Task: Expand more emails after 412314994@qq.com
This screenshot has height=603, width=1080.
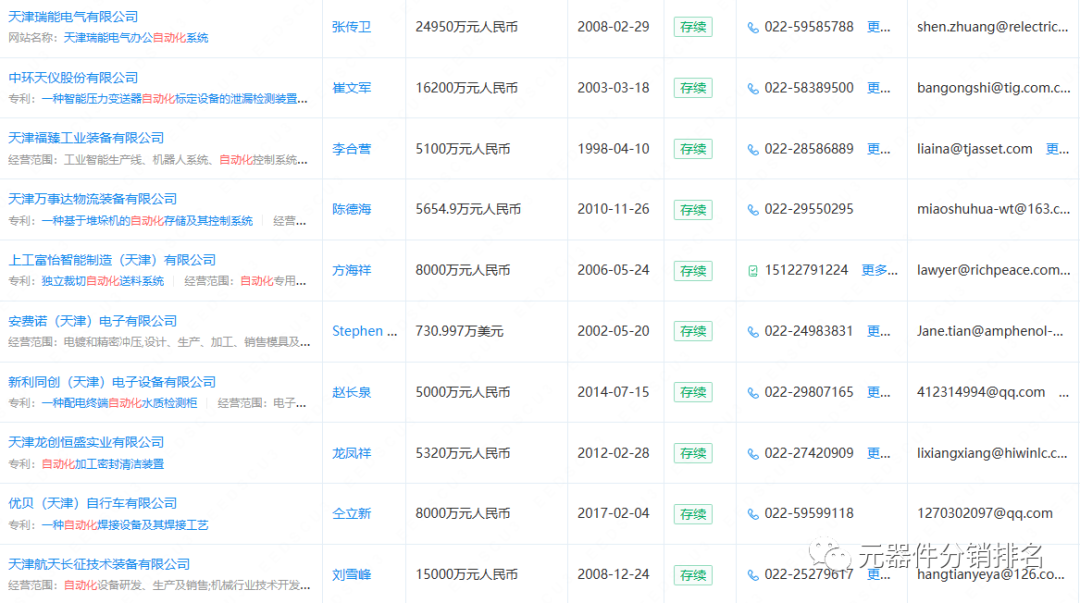Action: tap(1063, 394)
